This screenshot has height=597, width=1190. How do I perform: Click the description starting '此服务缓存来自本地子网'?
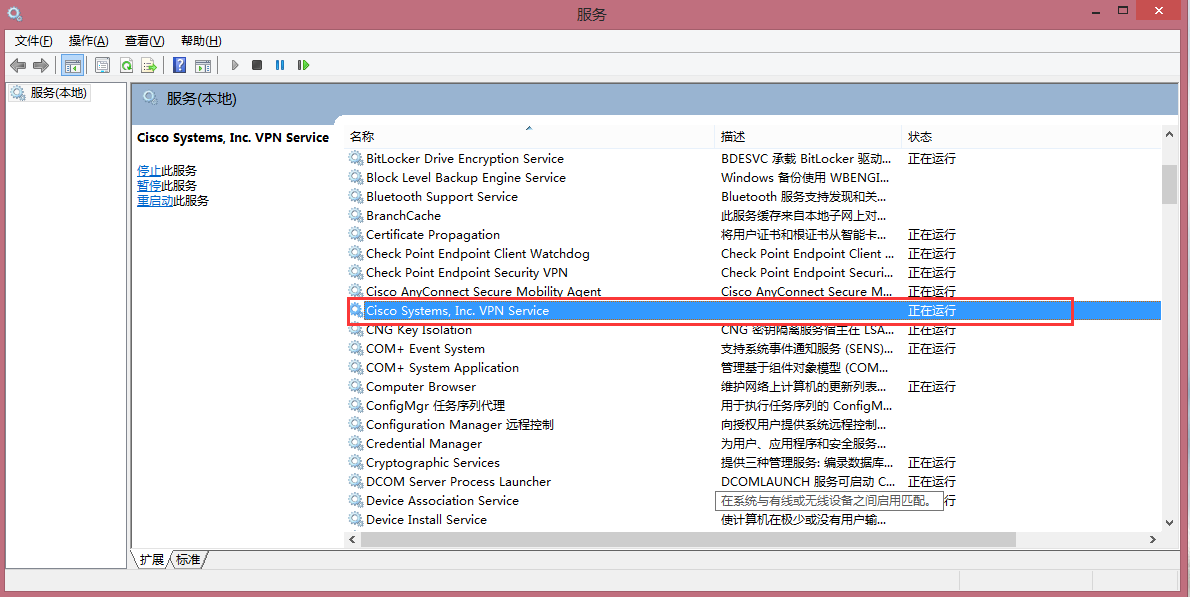coord(804,215)
